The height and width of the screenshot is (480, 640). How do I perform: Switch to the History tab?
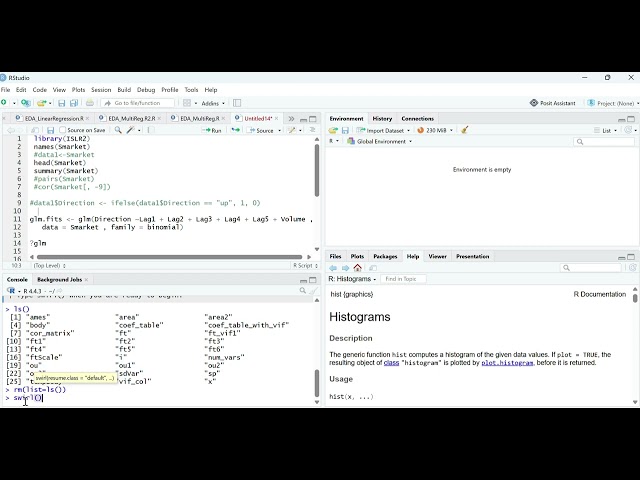point(382,118)
